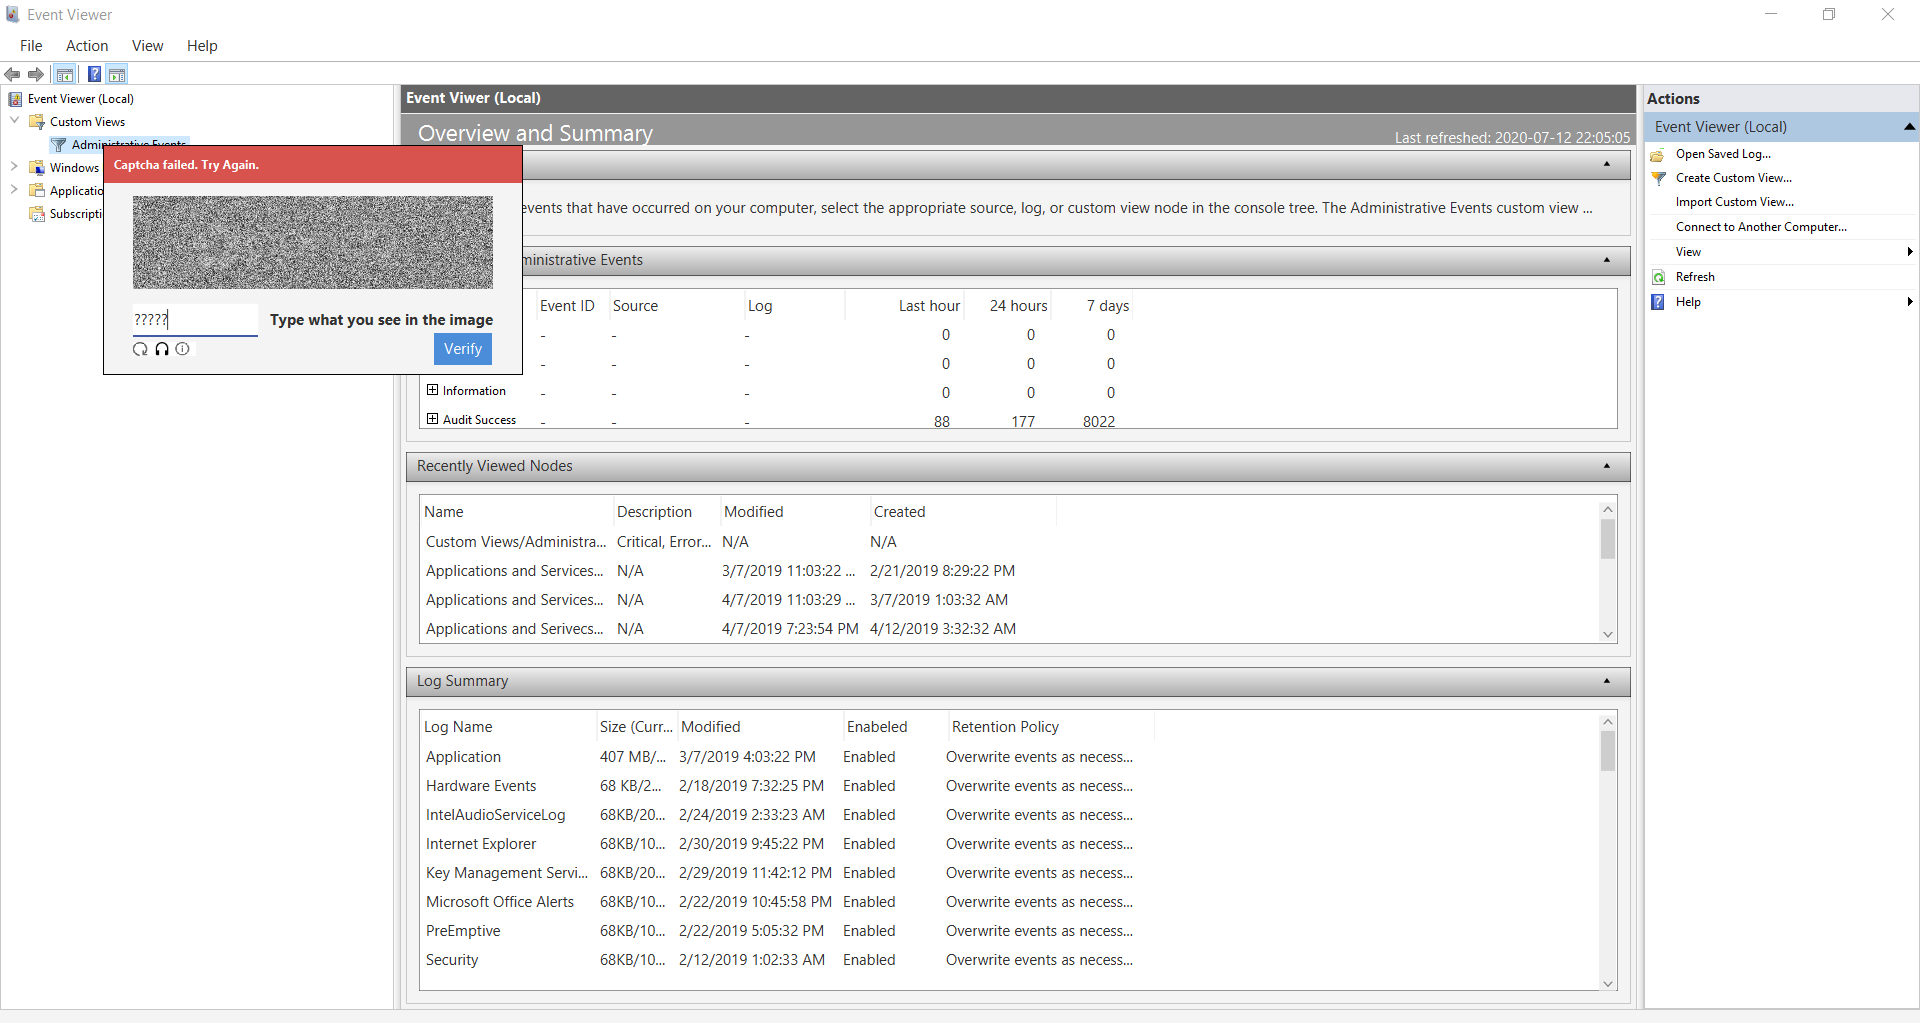Image resolution: width=1920 pixels, height=1023 pixels.
Task: Click the captcha answer text field
Action: click(x=195, y=320)
